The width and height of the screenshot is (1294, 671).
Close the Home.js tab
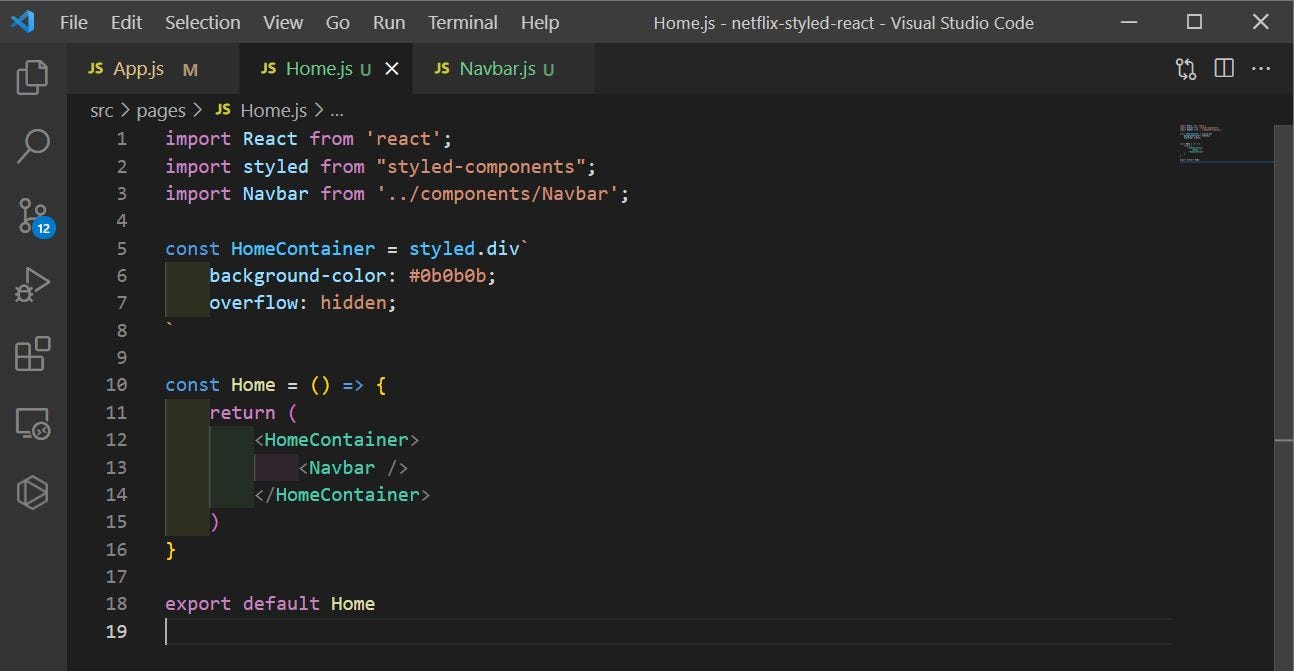[392, 69]
